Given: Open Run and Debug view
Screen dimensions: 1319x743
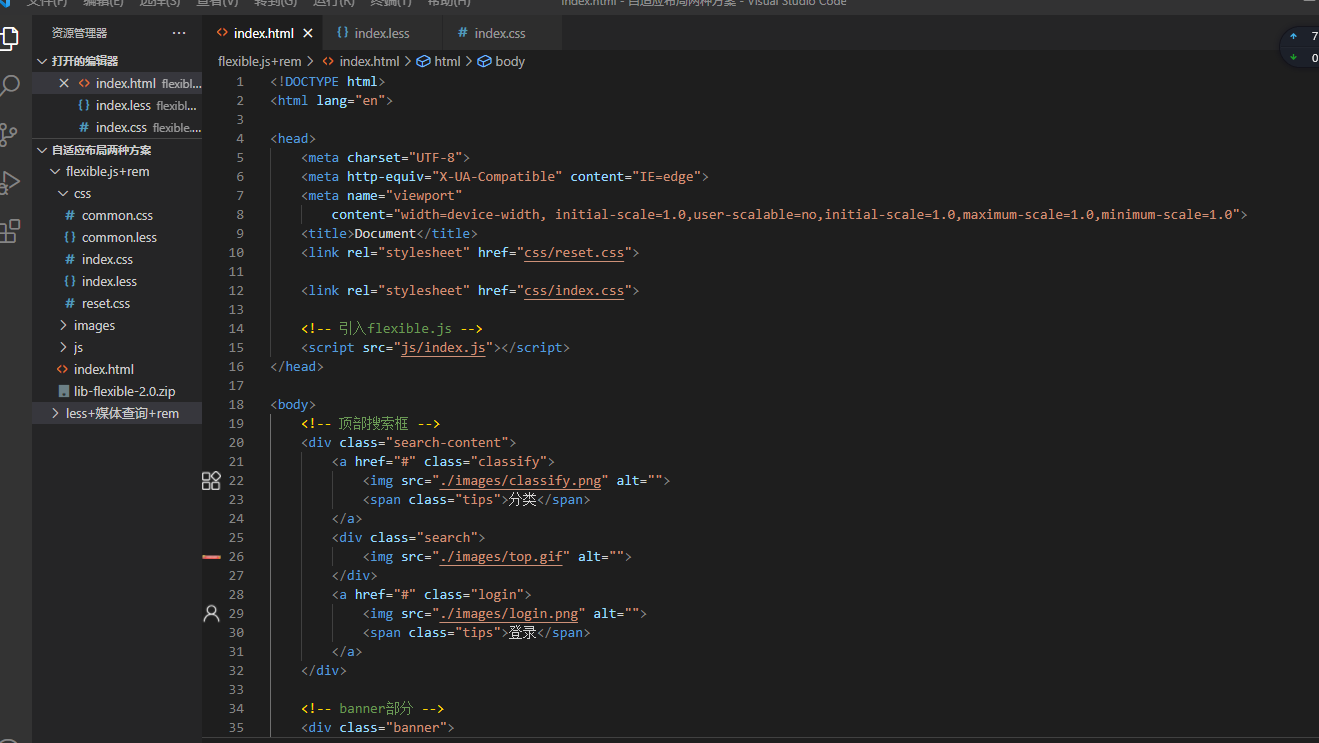Looking at the screenshot, I should [9, 183].
